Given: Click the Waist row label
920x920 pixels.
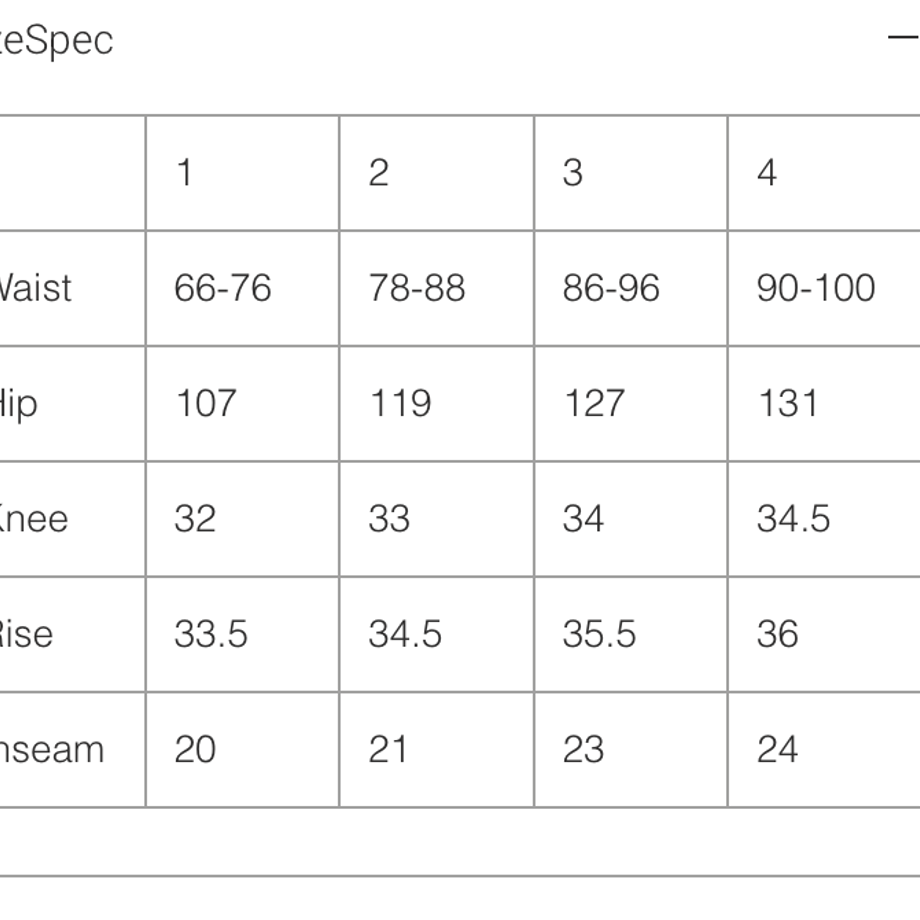Looking at the screenshot, I should [35, 288].
